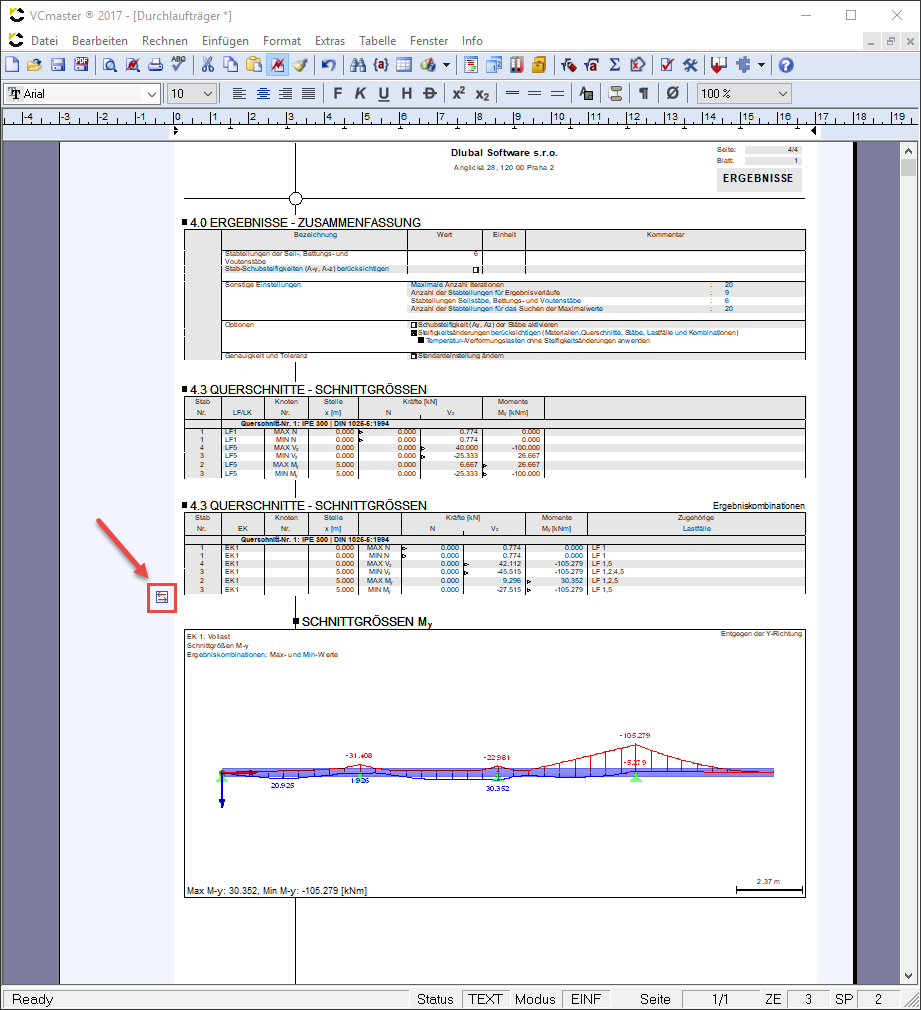The width and height of the screenshot is (921, 1010).
Task: Toggle bold formatting with the F button
Action: [x=337, y=93]
